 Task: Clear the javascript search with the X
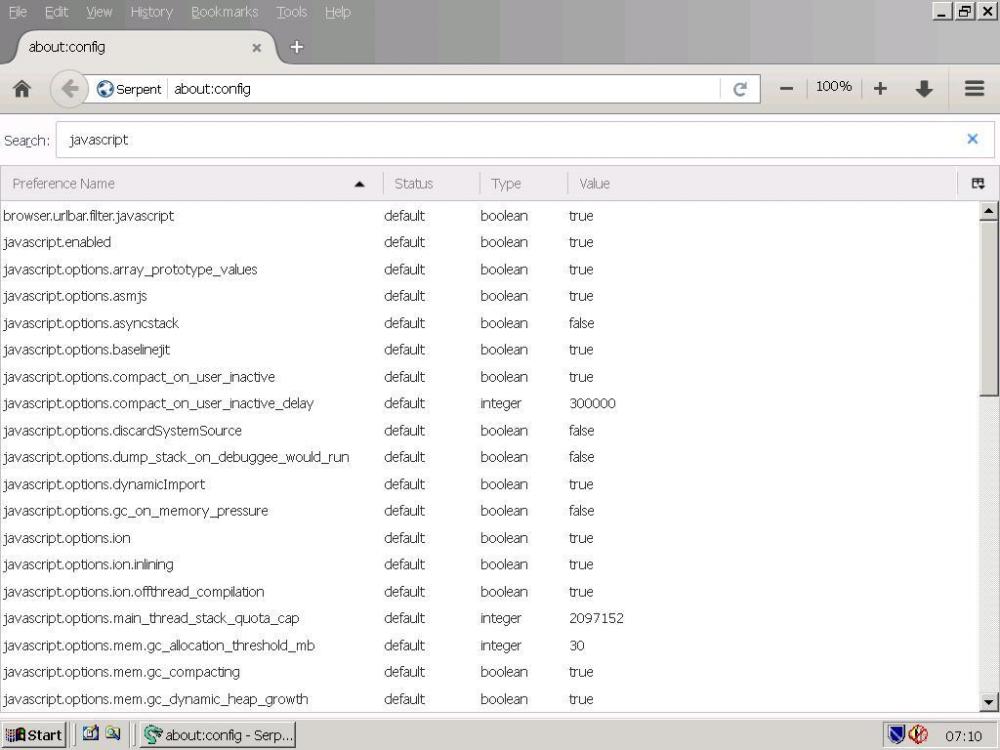pos(972,139)
